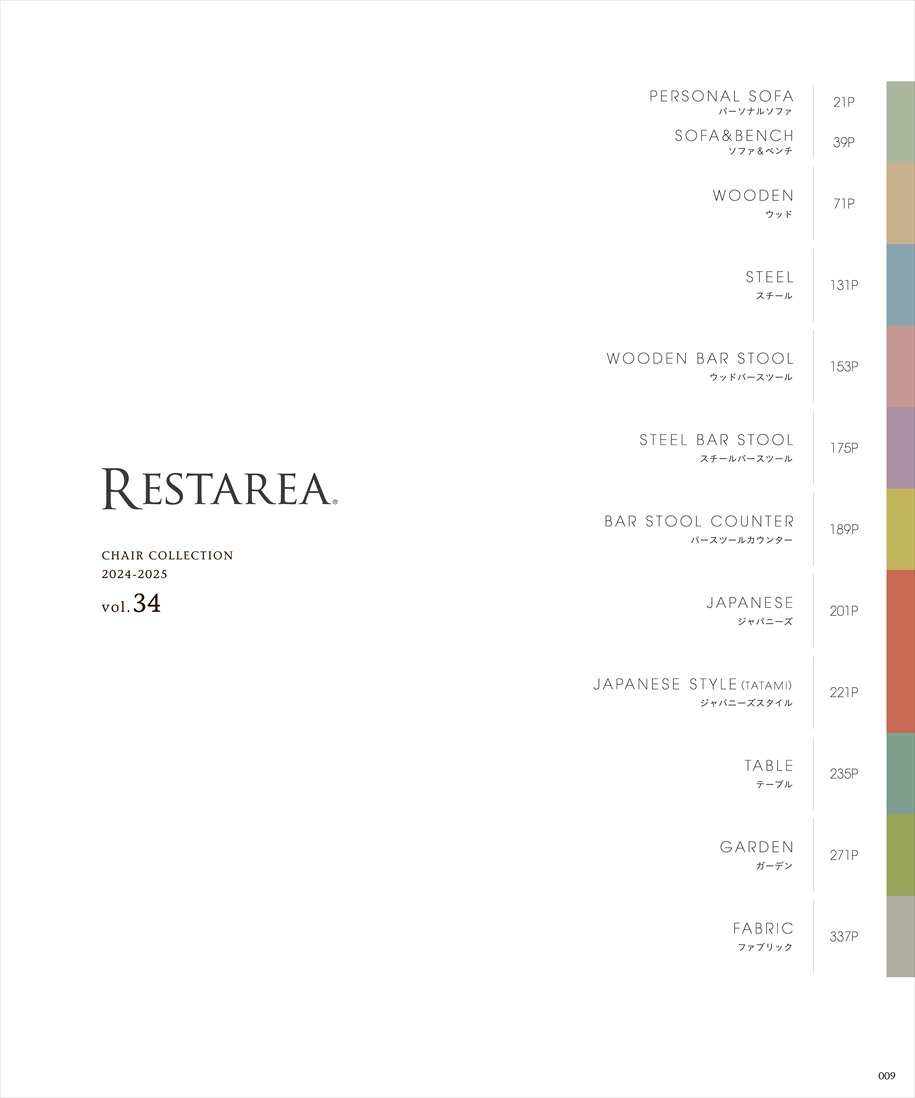Select the purple index tab beside 175P
This screenshot has width=915, height=1098.
pos(900,447)
